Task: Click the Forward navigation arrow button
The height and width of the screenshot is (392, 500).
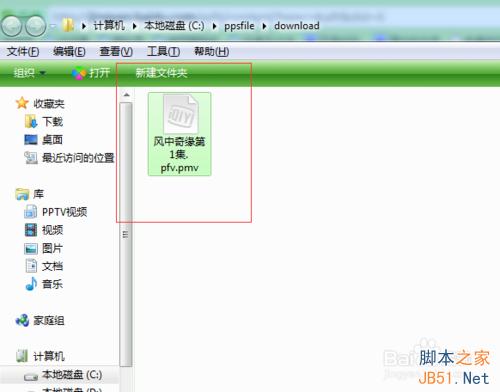Action: click(x=36, y=26)
